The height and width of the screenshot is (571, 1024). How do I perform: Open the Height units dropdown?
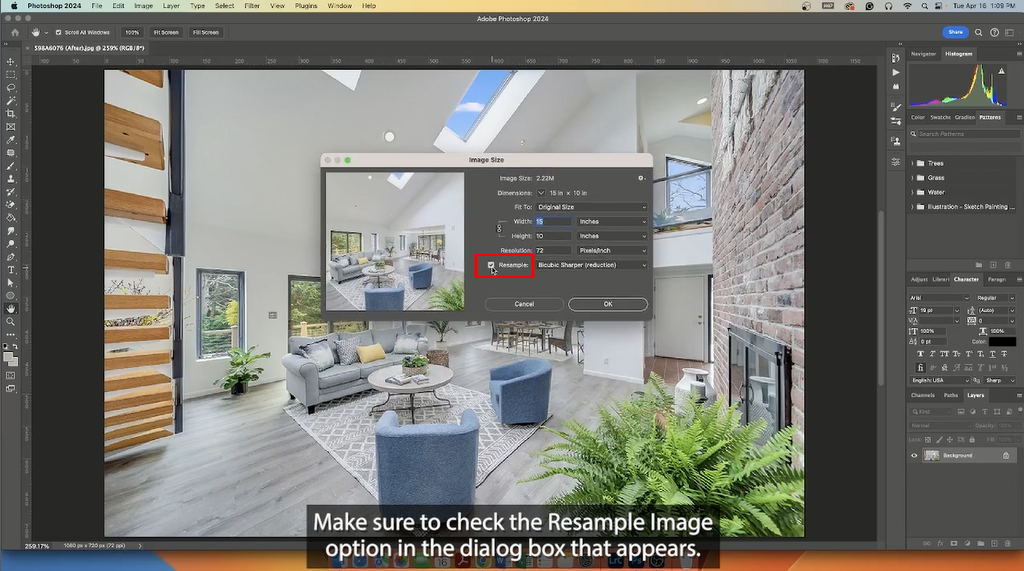click(x=612, y=236)
